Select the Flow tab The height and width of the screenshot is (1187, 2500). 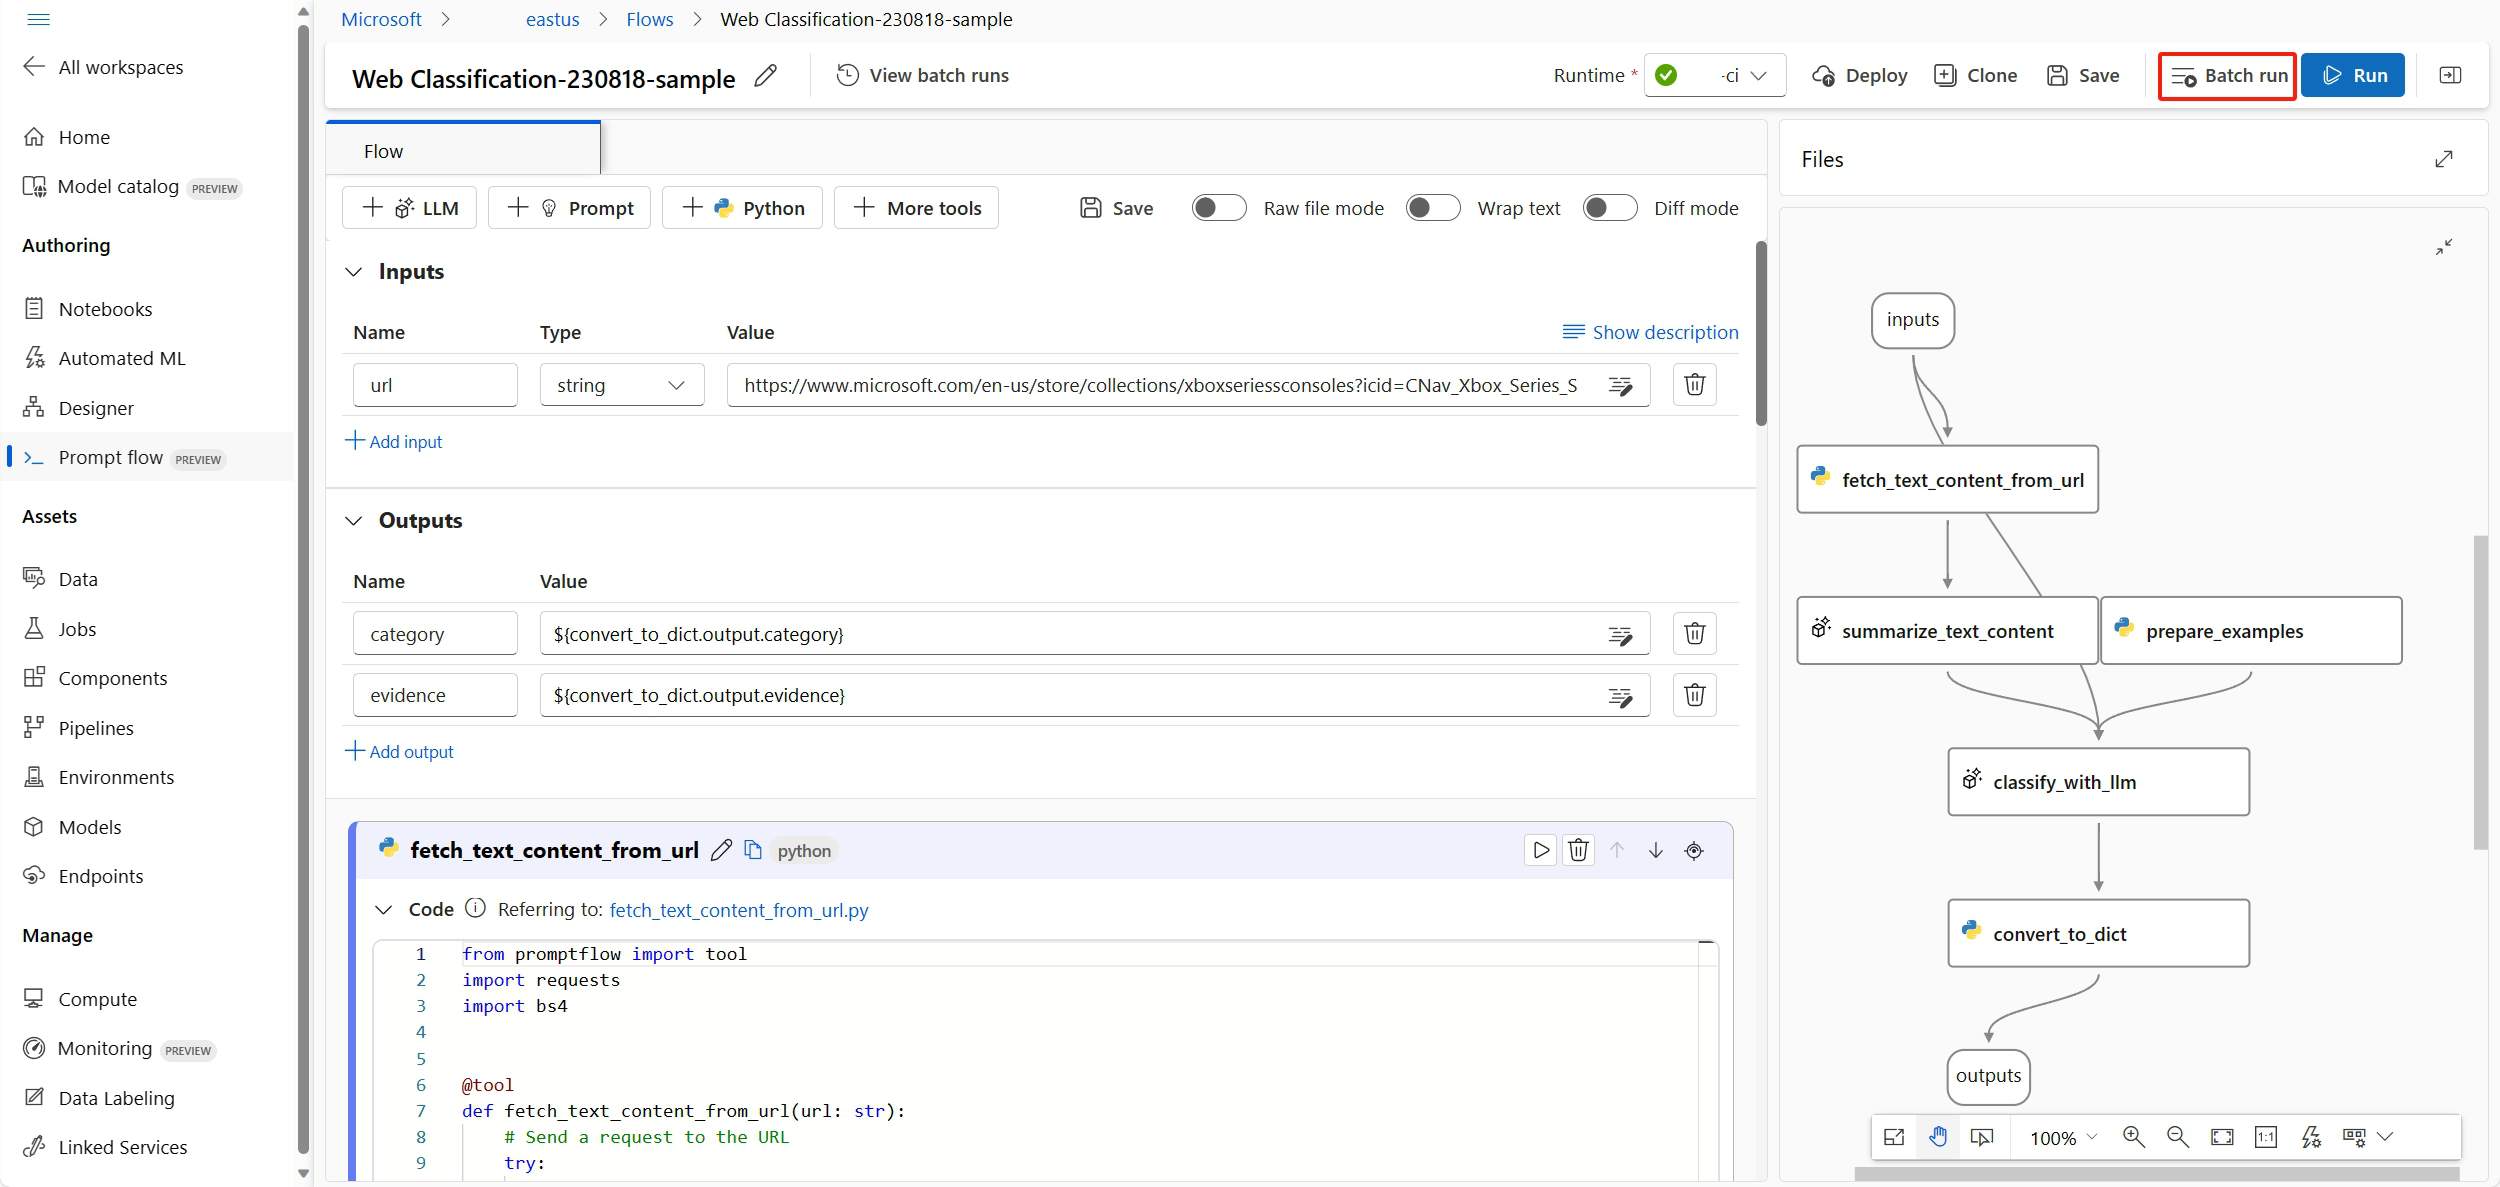coord(463,150)
